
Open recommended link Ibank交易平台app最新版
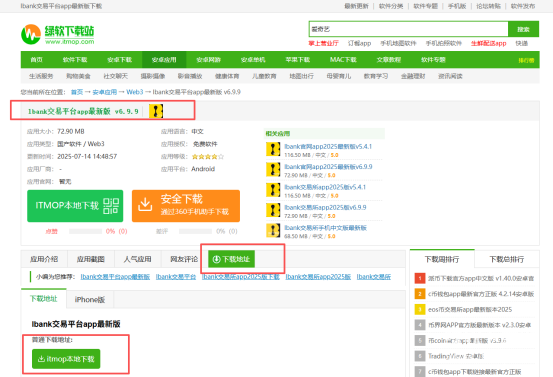115,277
